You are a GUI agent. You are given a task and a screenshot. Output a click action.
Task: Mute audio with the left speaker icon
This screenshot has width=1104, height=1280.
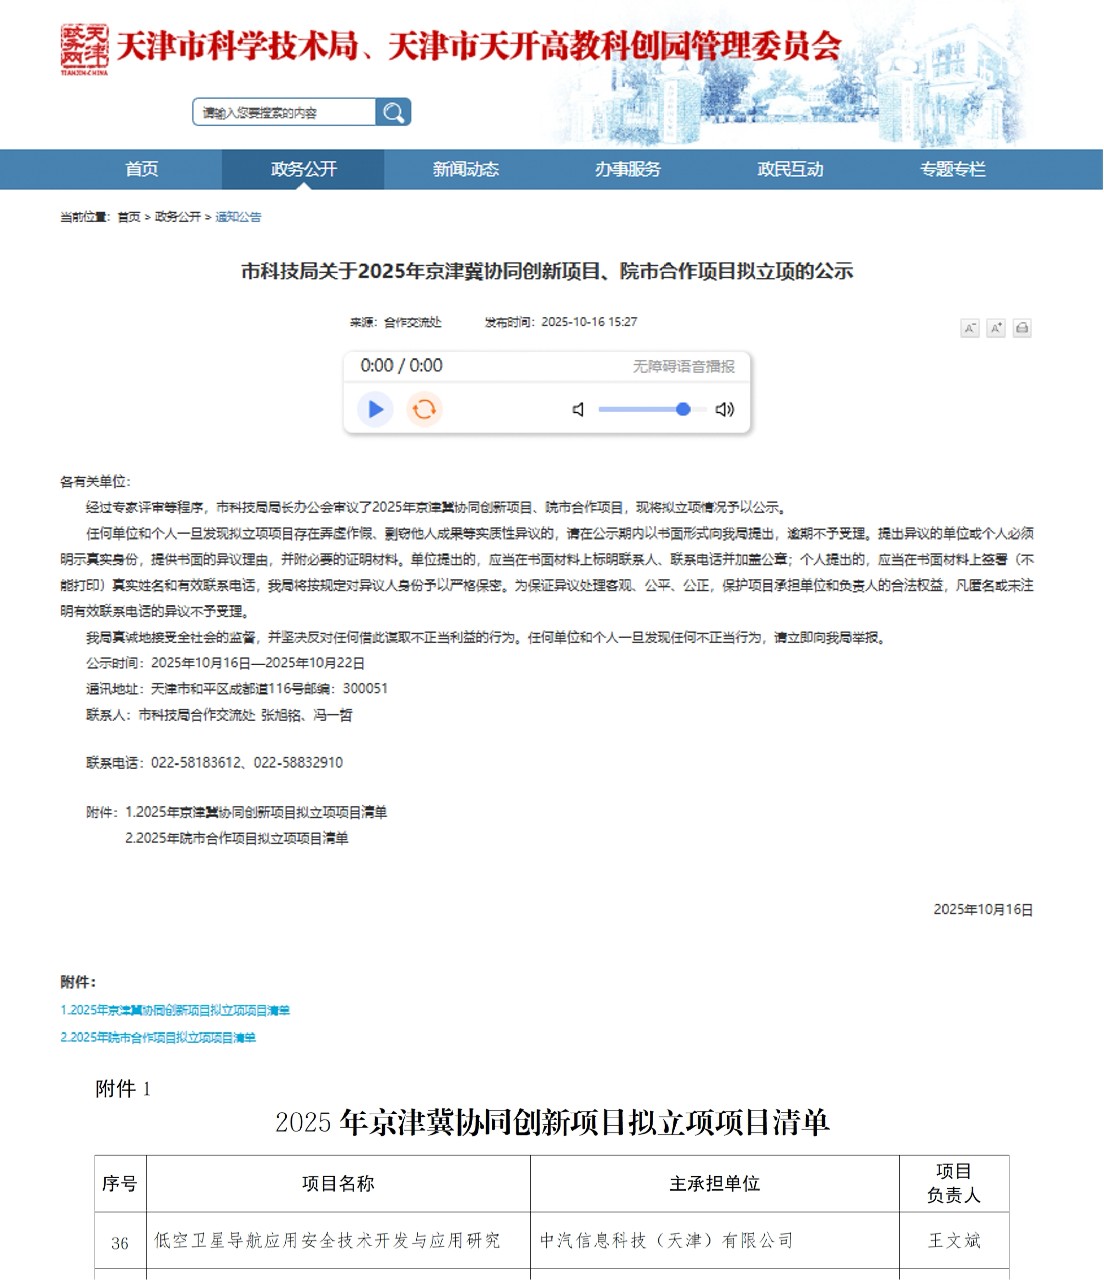coord(576,408)
